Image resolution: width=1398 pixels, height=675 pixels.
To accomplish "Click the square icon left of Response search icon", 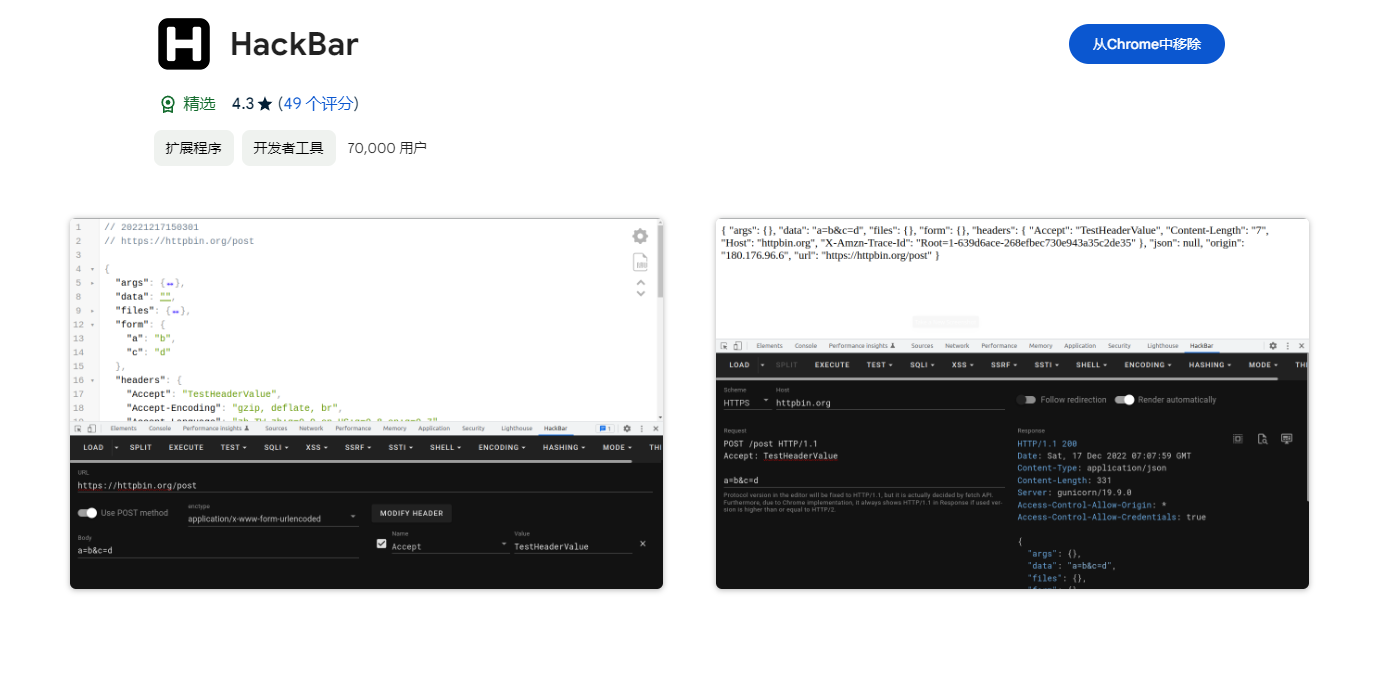I will tap(1237, 438).
